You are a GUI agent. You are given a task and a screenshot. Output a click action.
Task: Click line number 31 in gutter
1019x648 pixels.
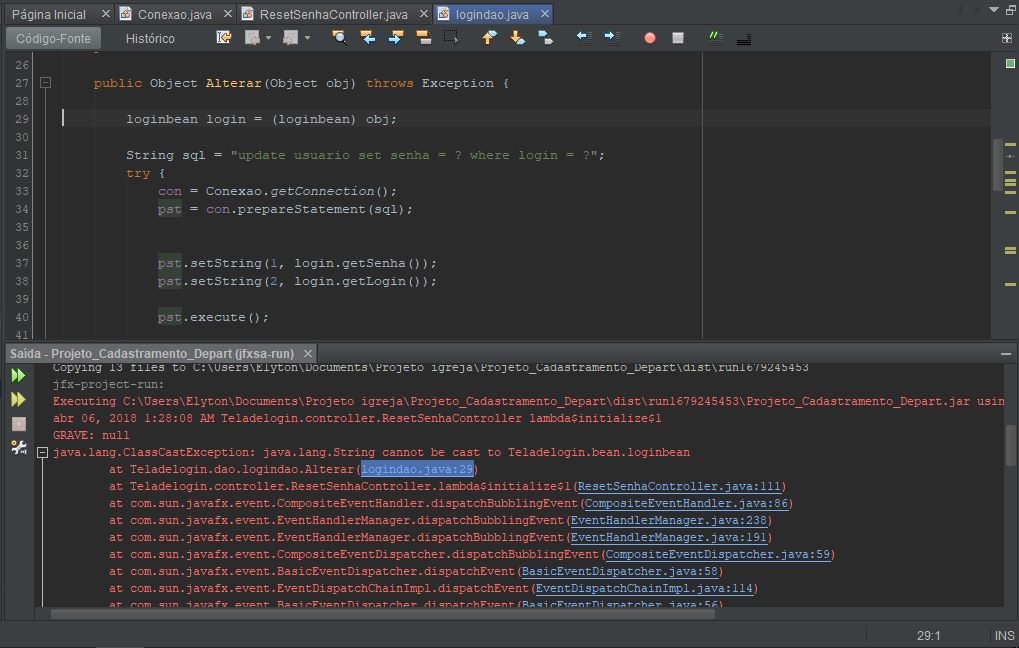(21, 155)
